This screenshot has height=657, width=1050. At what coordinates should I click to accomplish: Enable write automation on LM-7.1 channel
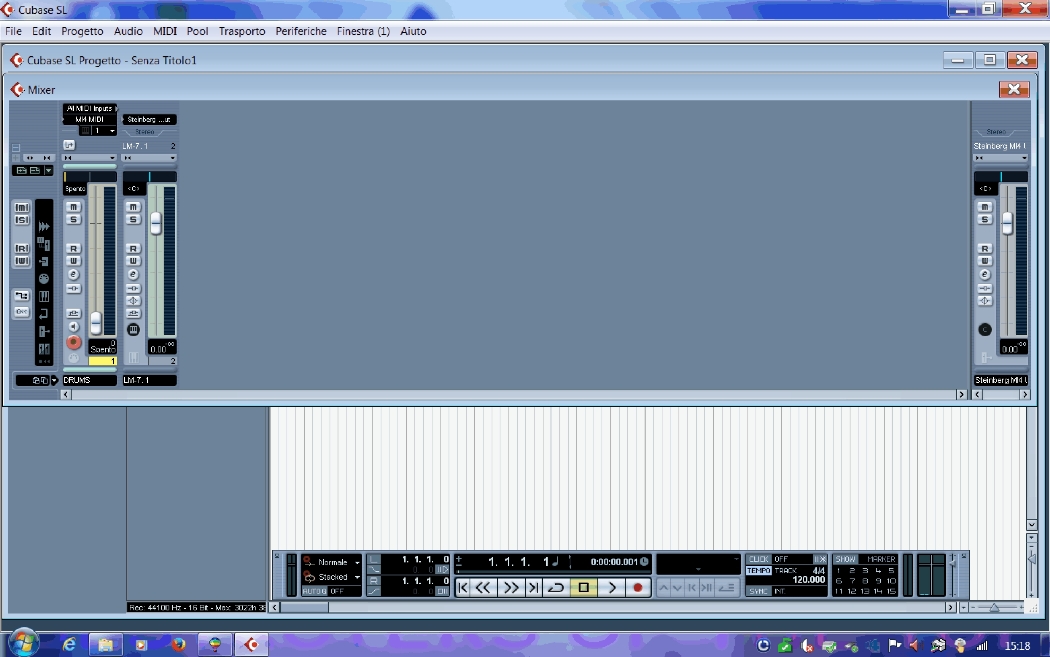(x=133, y=261)
